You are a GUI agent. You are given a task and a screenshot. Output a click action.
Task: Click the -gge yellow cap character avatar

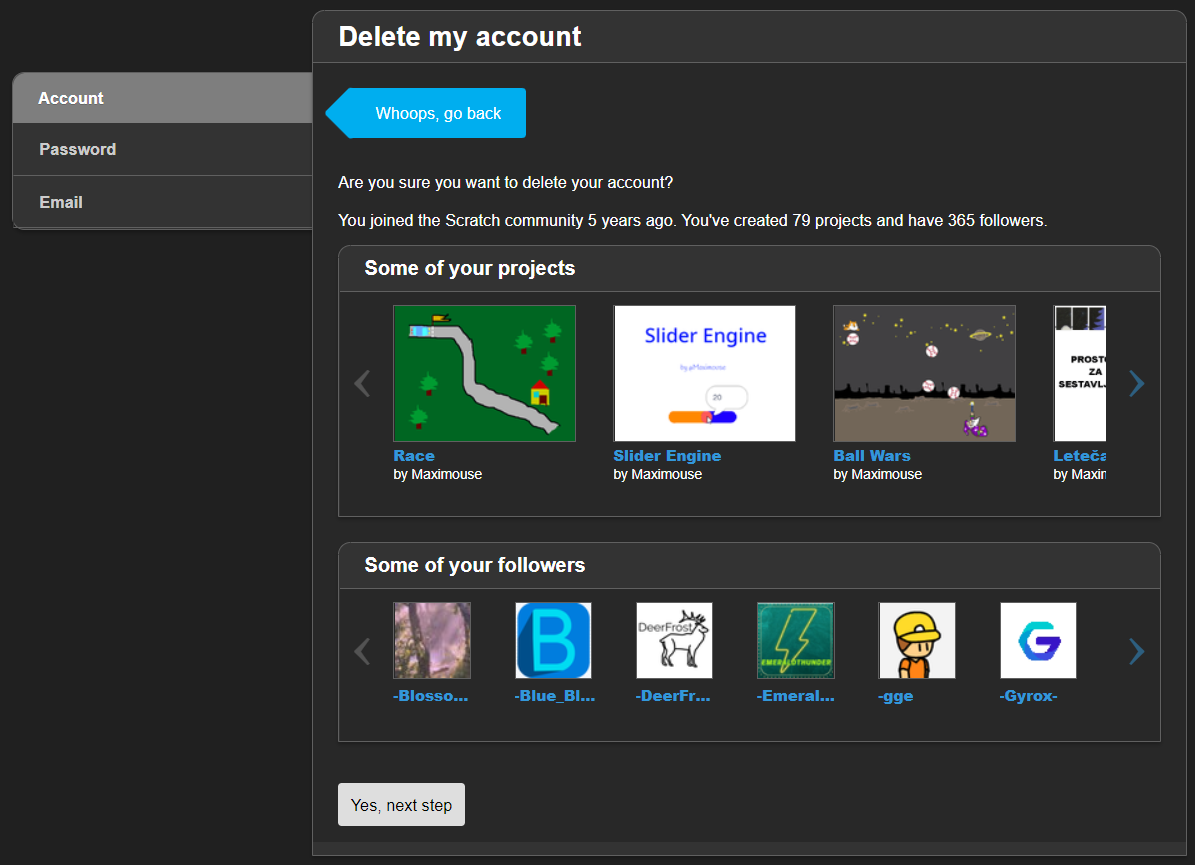[x=917, y=640]
